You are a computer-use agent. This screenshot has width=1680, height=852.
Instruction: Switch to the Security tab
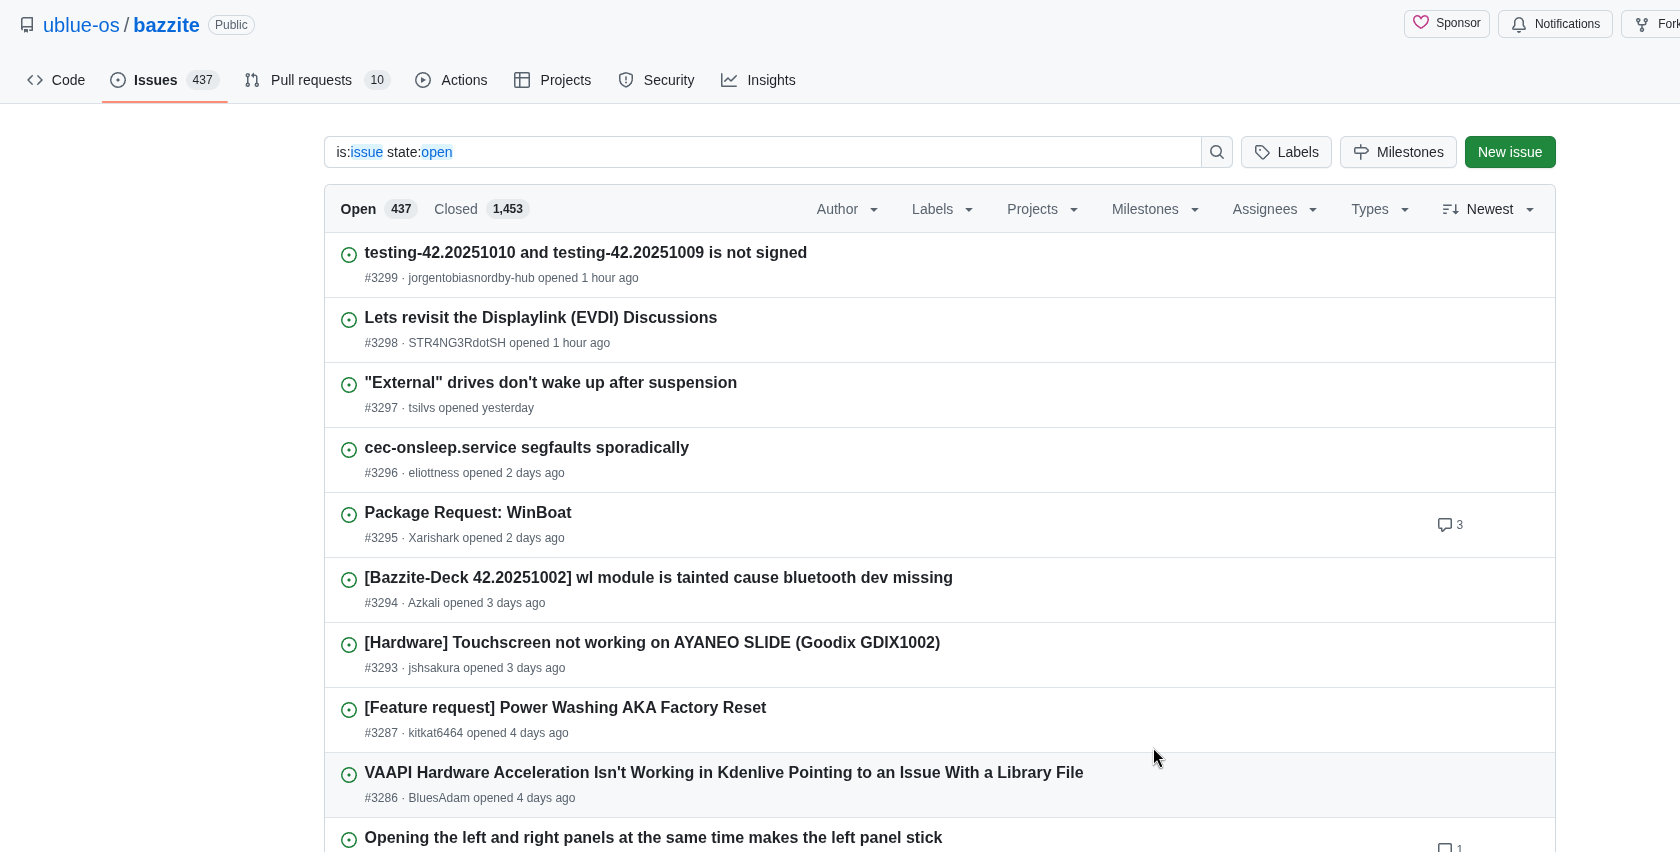pos(656,80)
